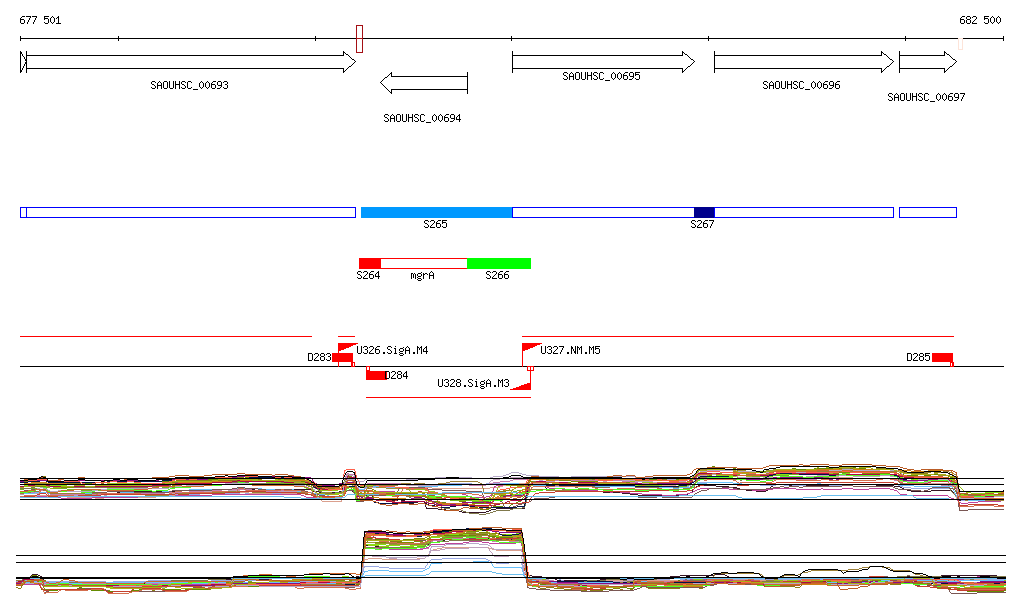Select the SAOUHSC_00694 left-pointing gene arrow
Screen dimensions: 1024x611
[x=424, y=82]
